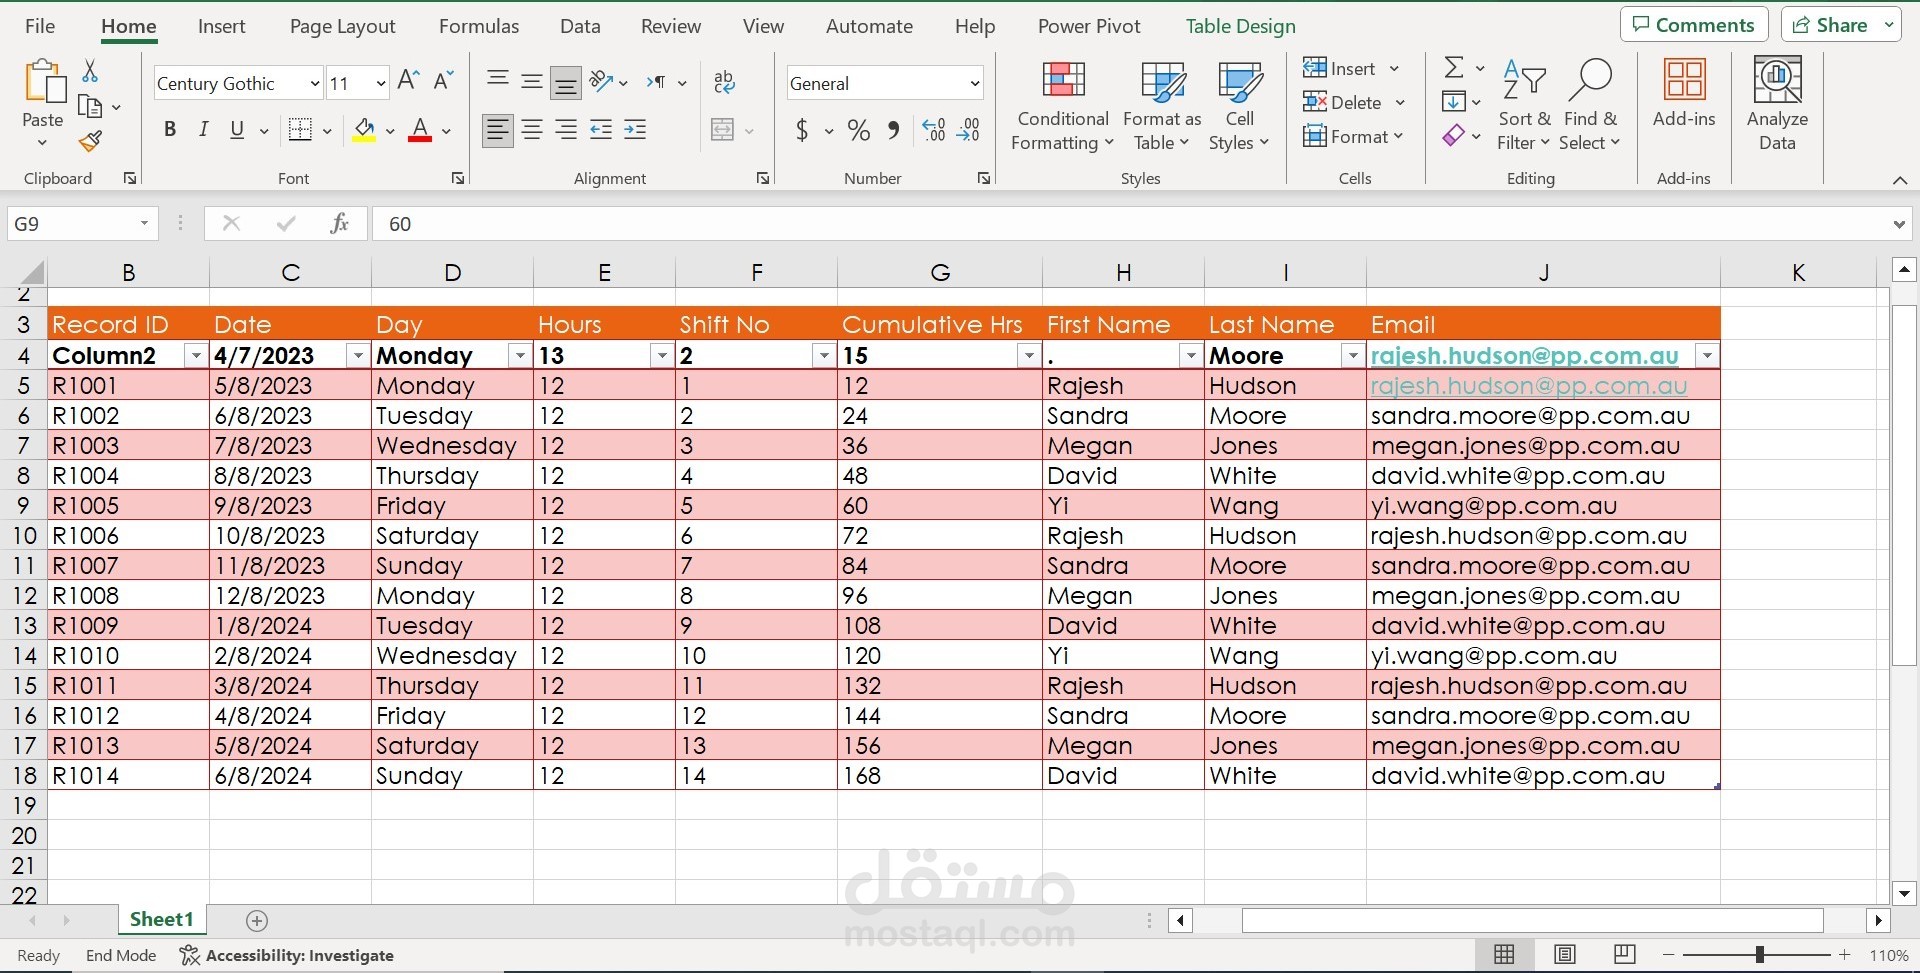Open filter dropdown for Monday column
This screenshot has width=1920, height=973.
click(519, 356)
